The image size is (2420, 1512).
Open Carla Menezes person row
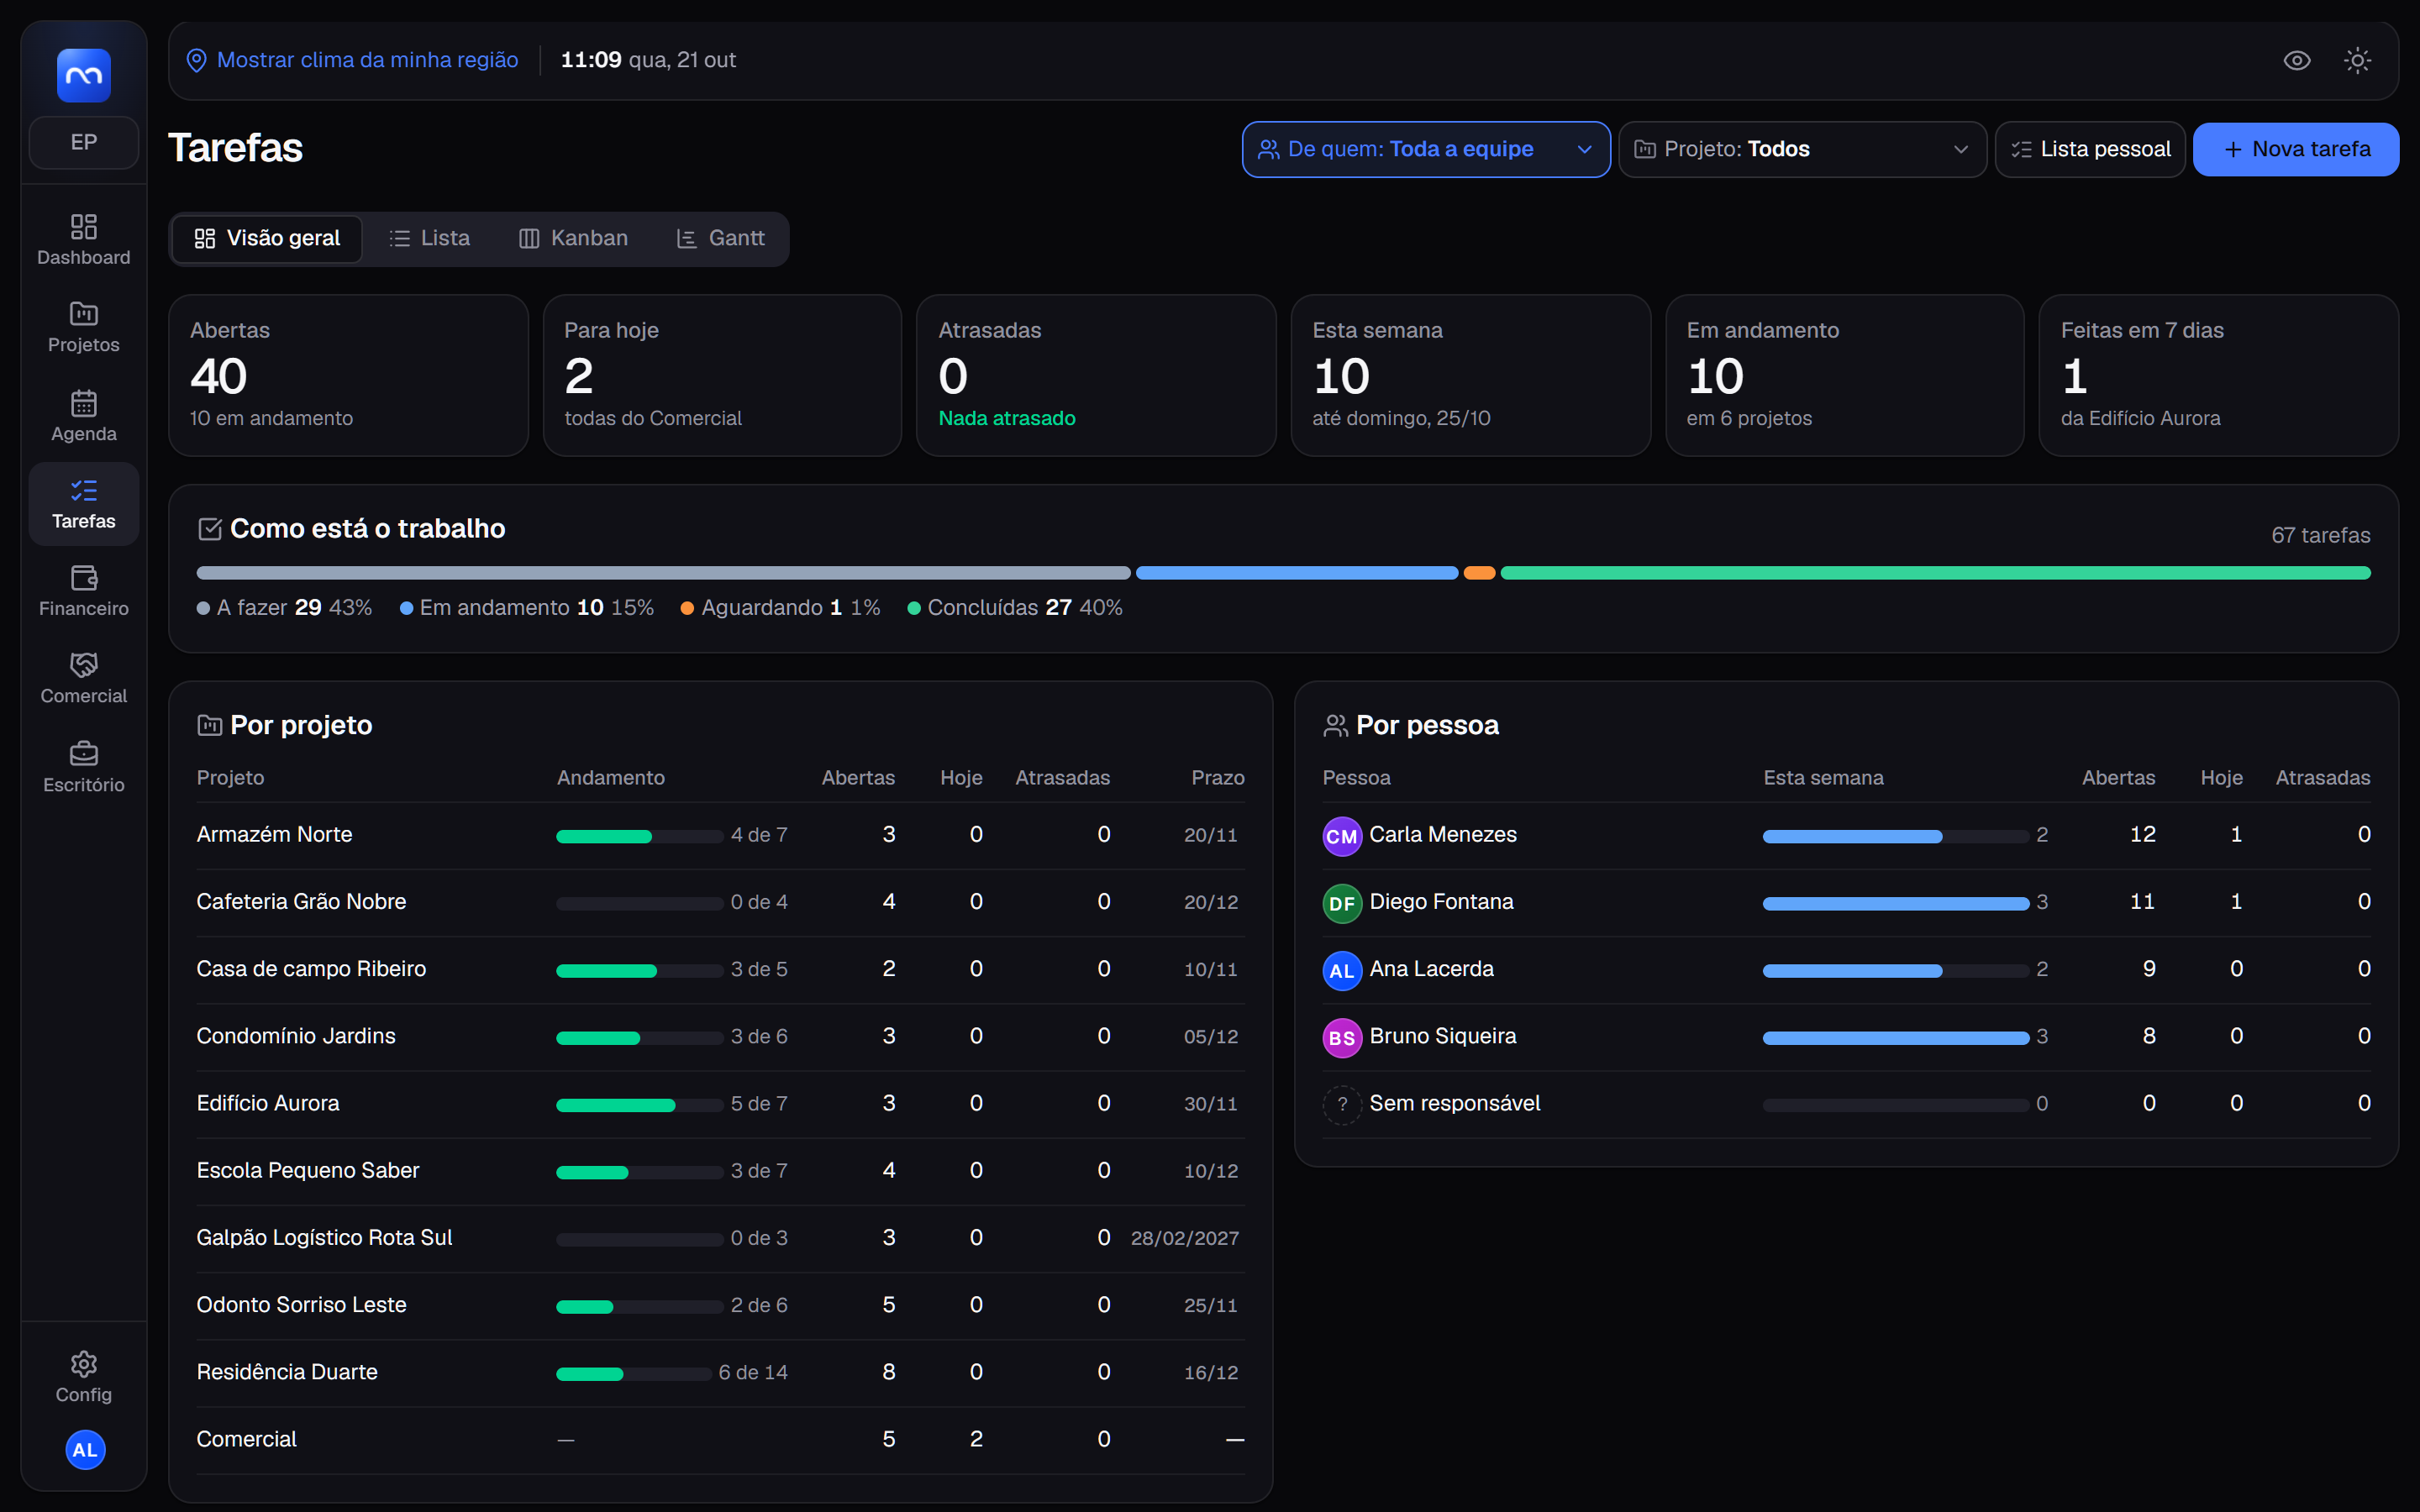point(1846,835)
